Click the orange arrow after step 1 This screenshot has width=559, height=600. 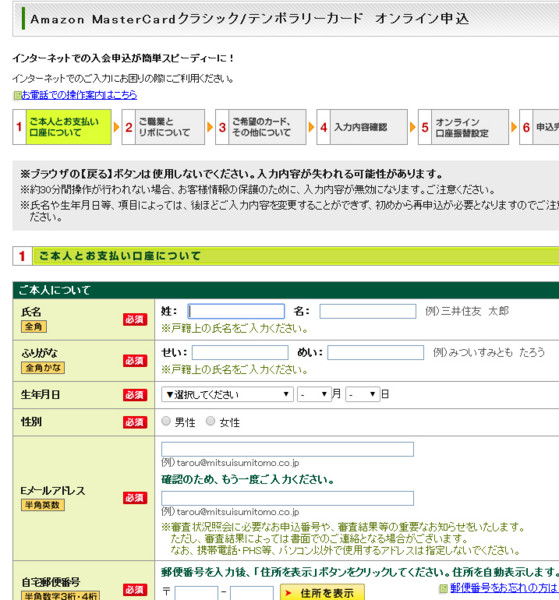[117, 127]
